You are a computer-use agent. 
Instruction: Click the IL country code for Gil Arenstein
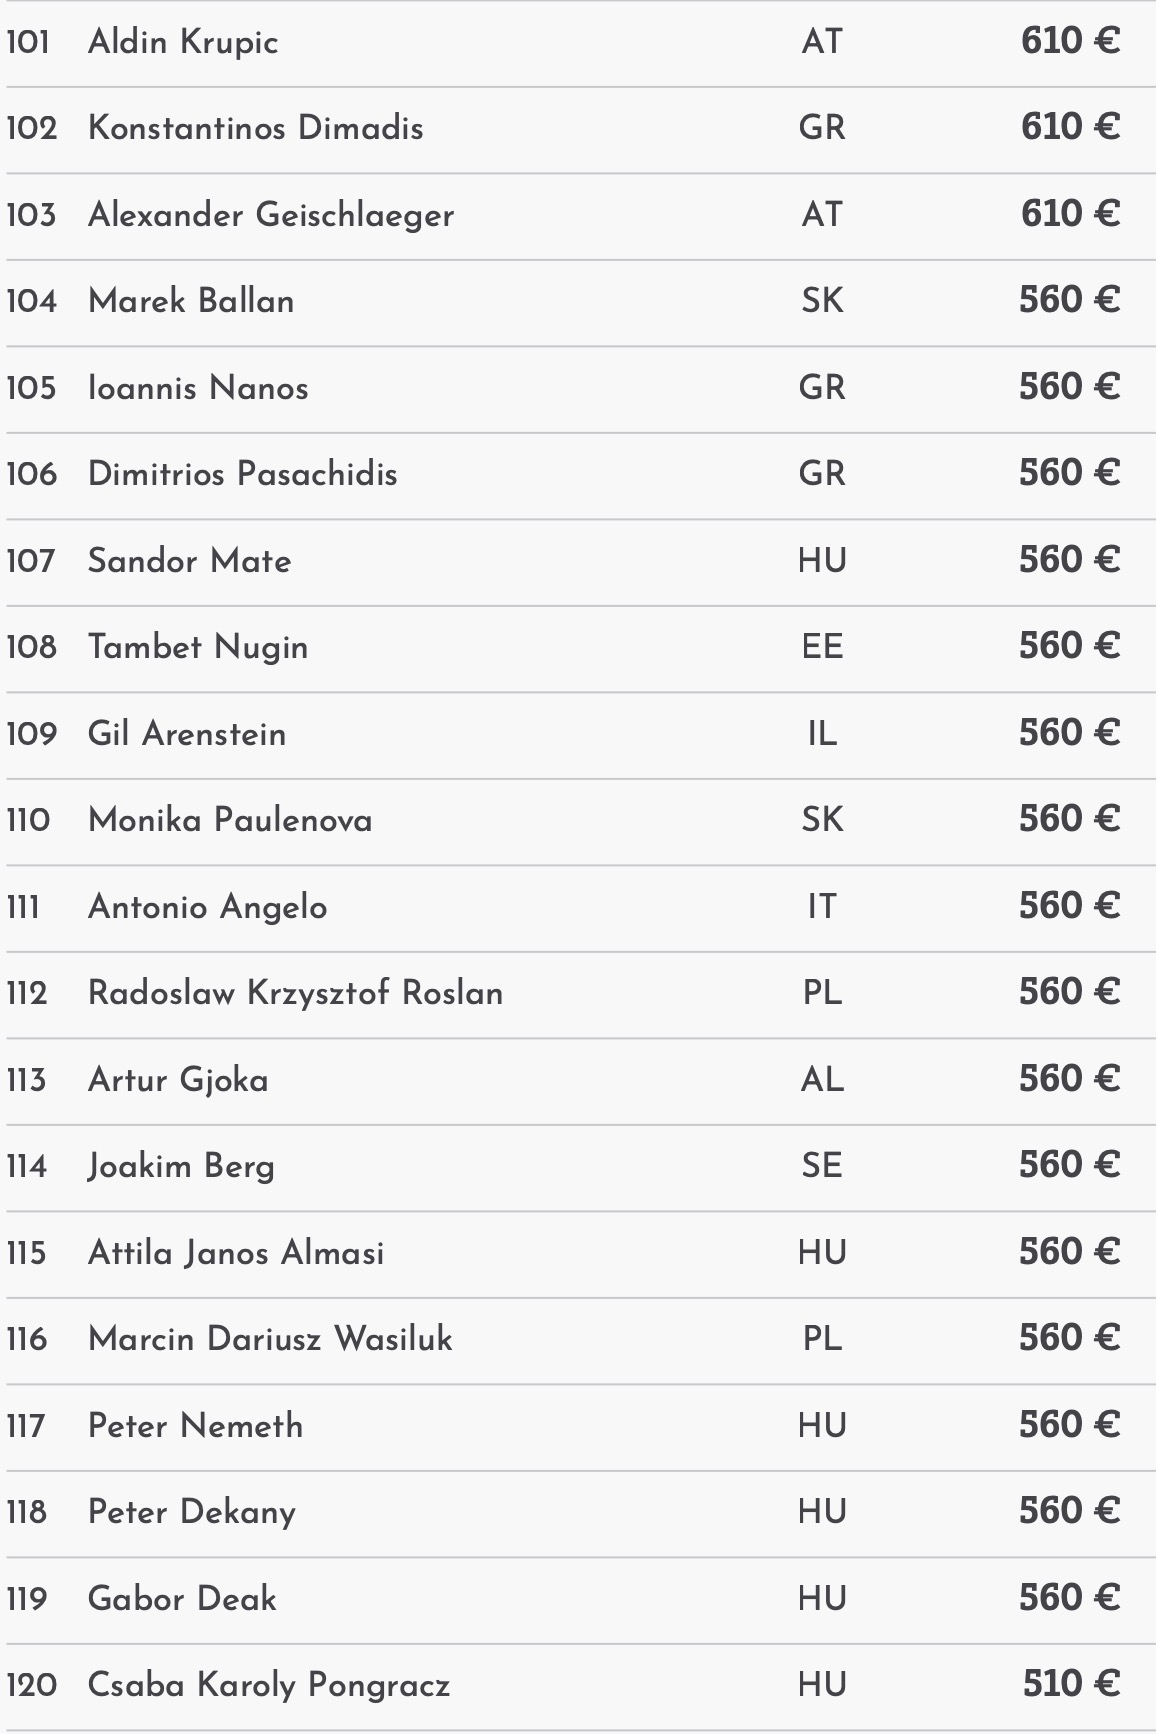822,734
